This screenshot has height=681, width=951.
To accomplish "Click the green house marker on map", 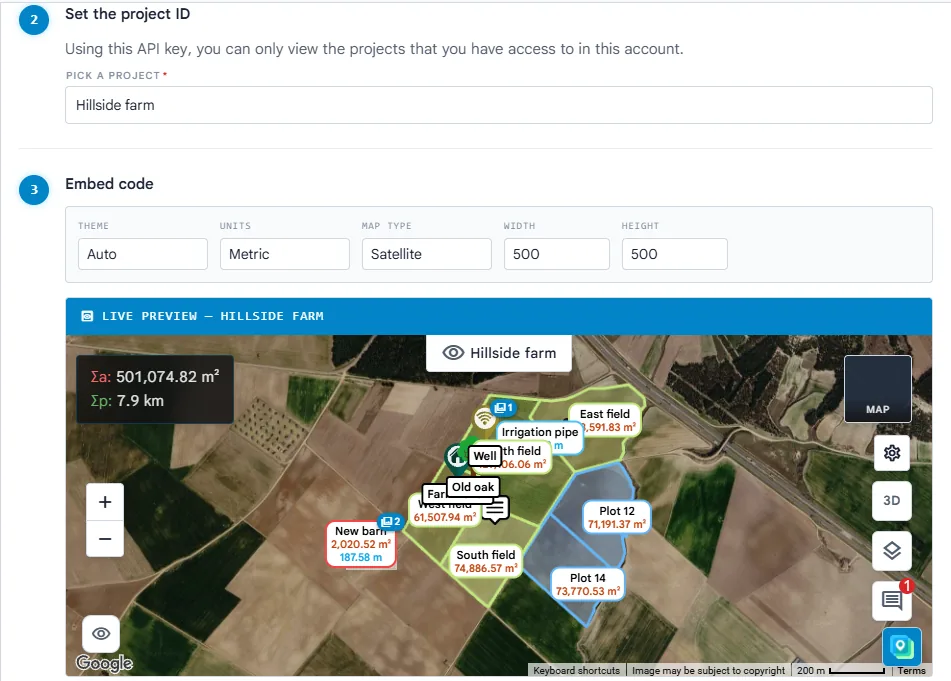I will click(x=456, y=458).
